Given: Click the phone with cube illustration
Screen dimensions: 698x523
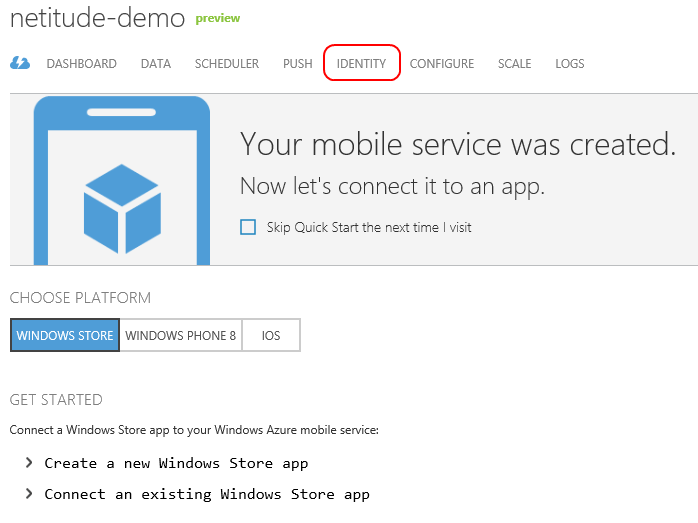Looking at the screenshot, I should (x=122, y=181).
